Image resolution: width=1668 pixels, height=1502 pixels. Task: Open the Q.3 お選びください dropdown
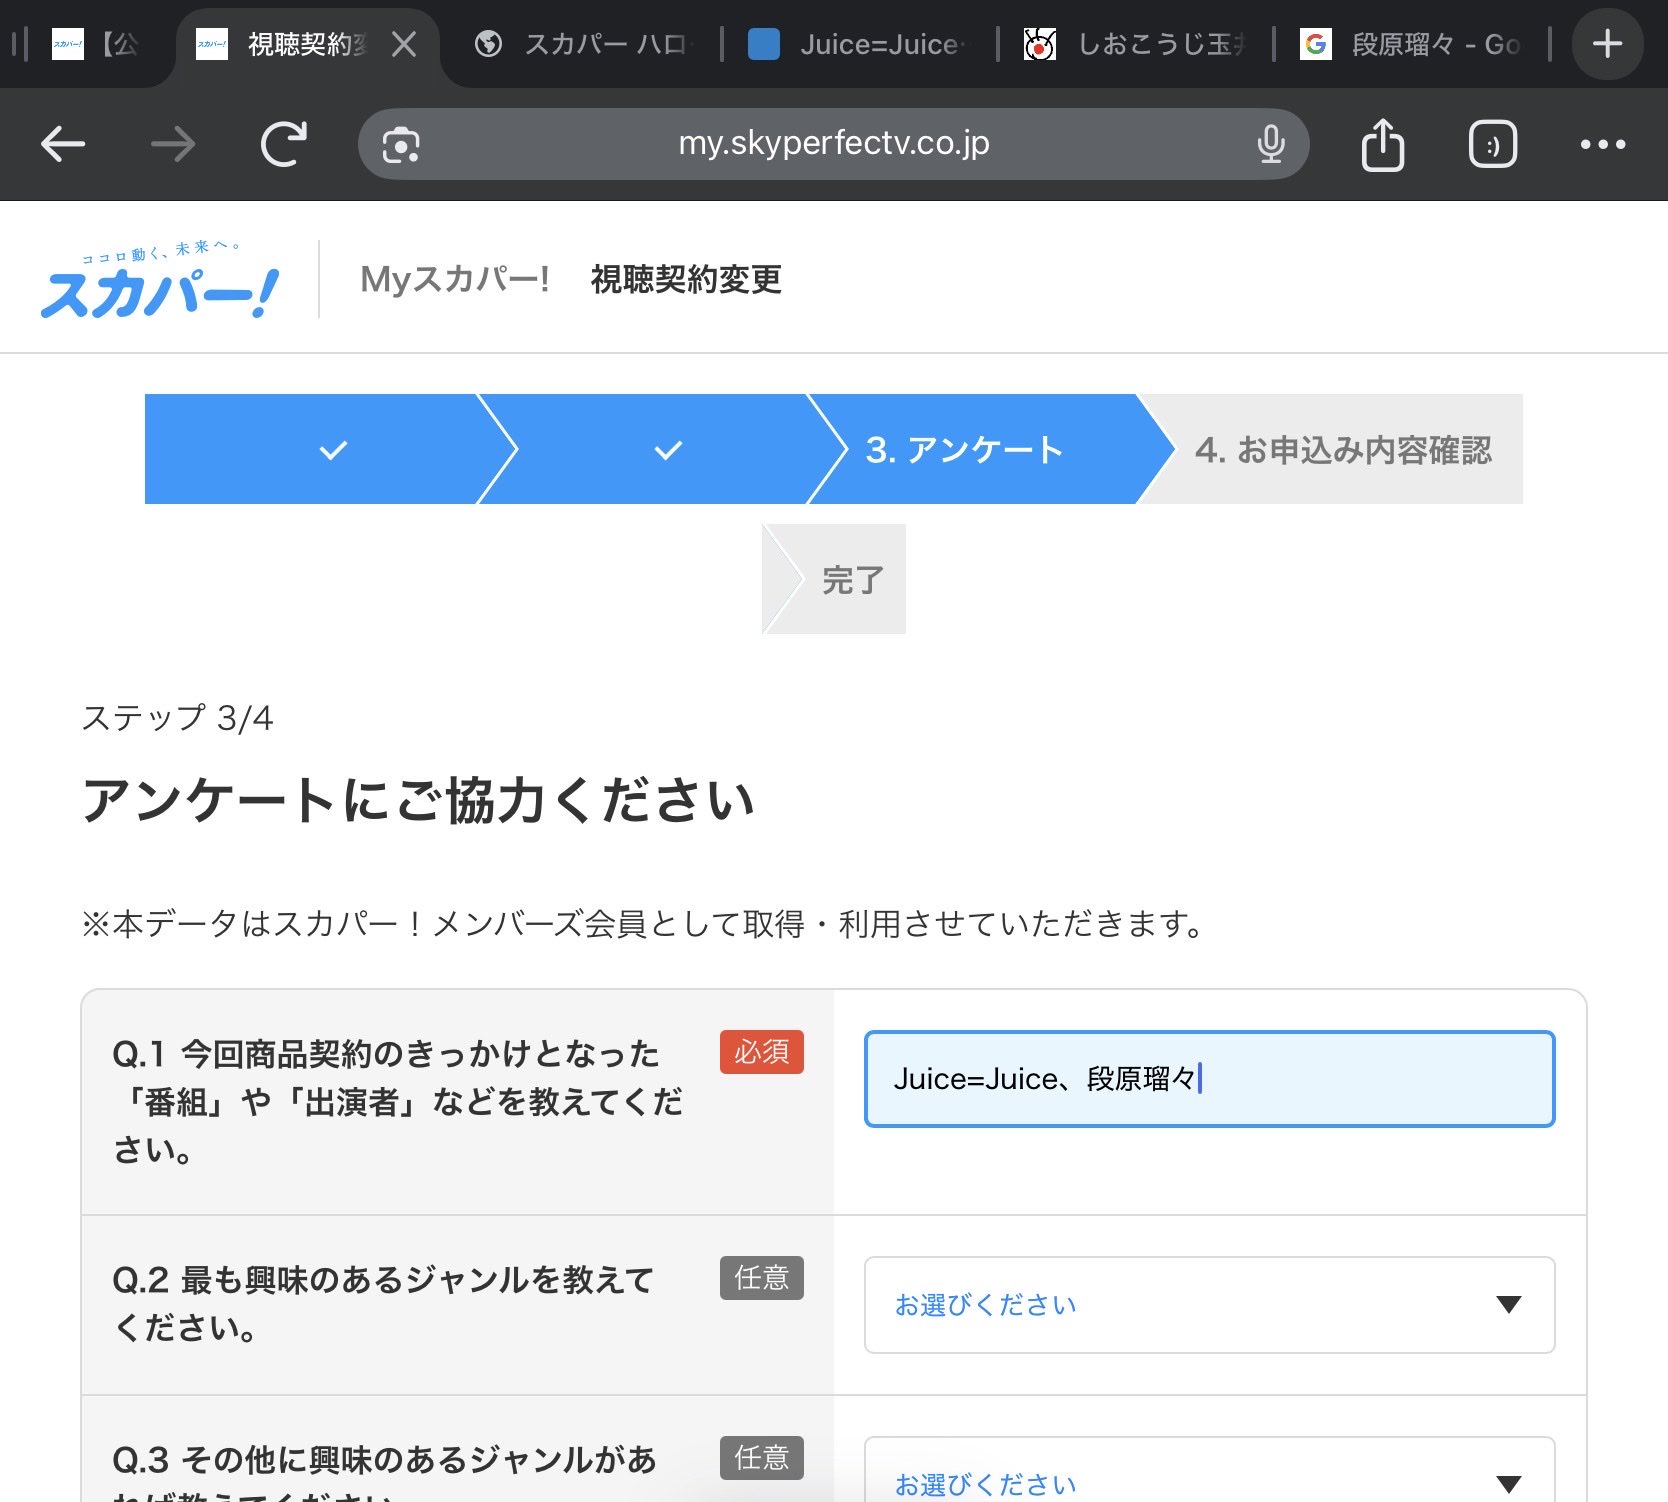[1209, 1470]
